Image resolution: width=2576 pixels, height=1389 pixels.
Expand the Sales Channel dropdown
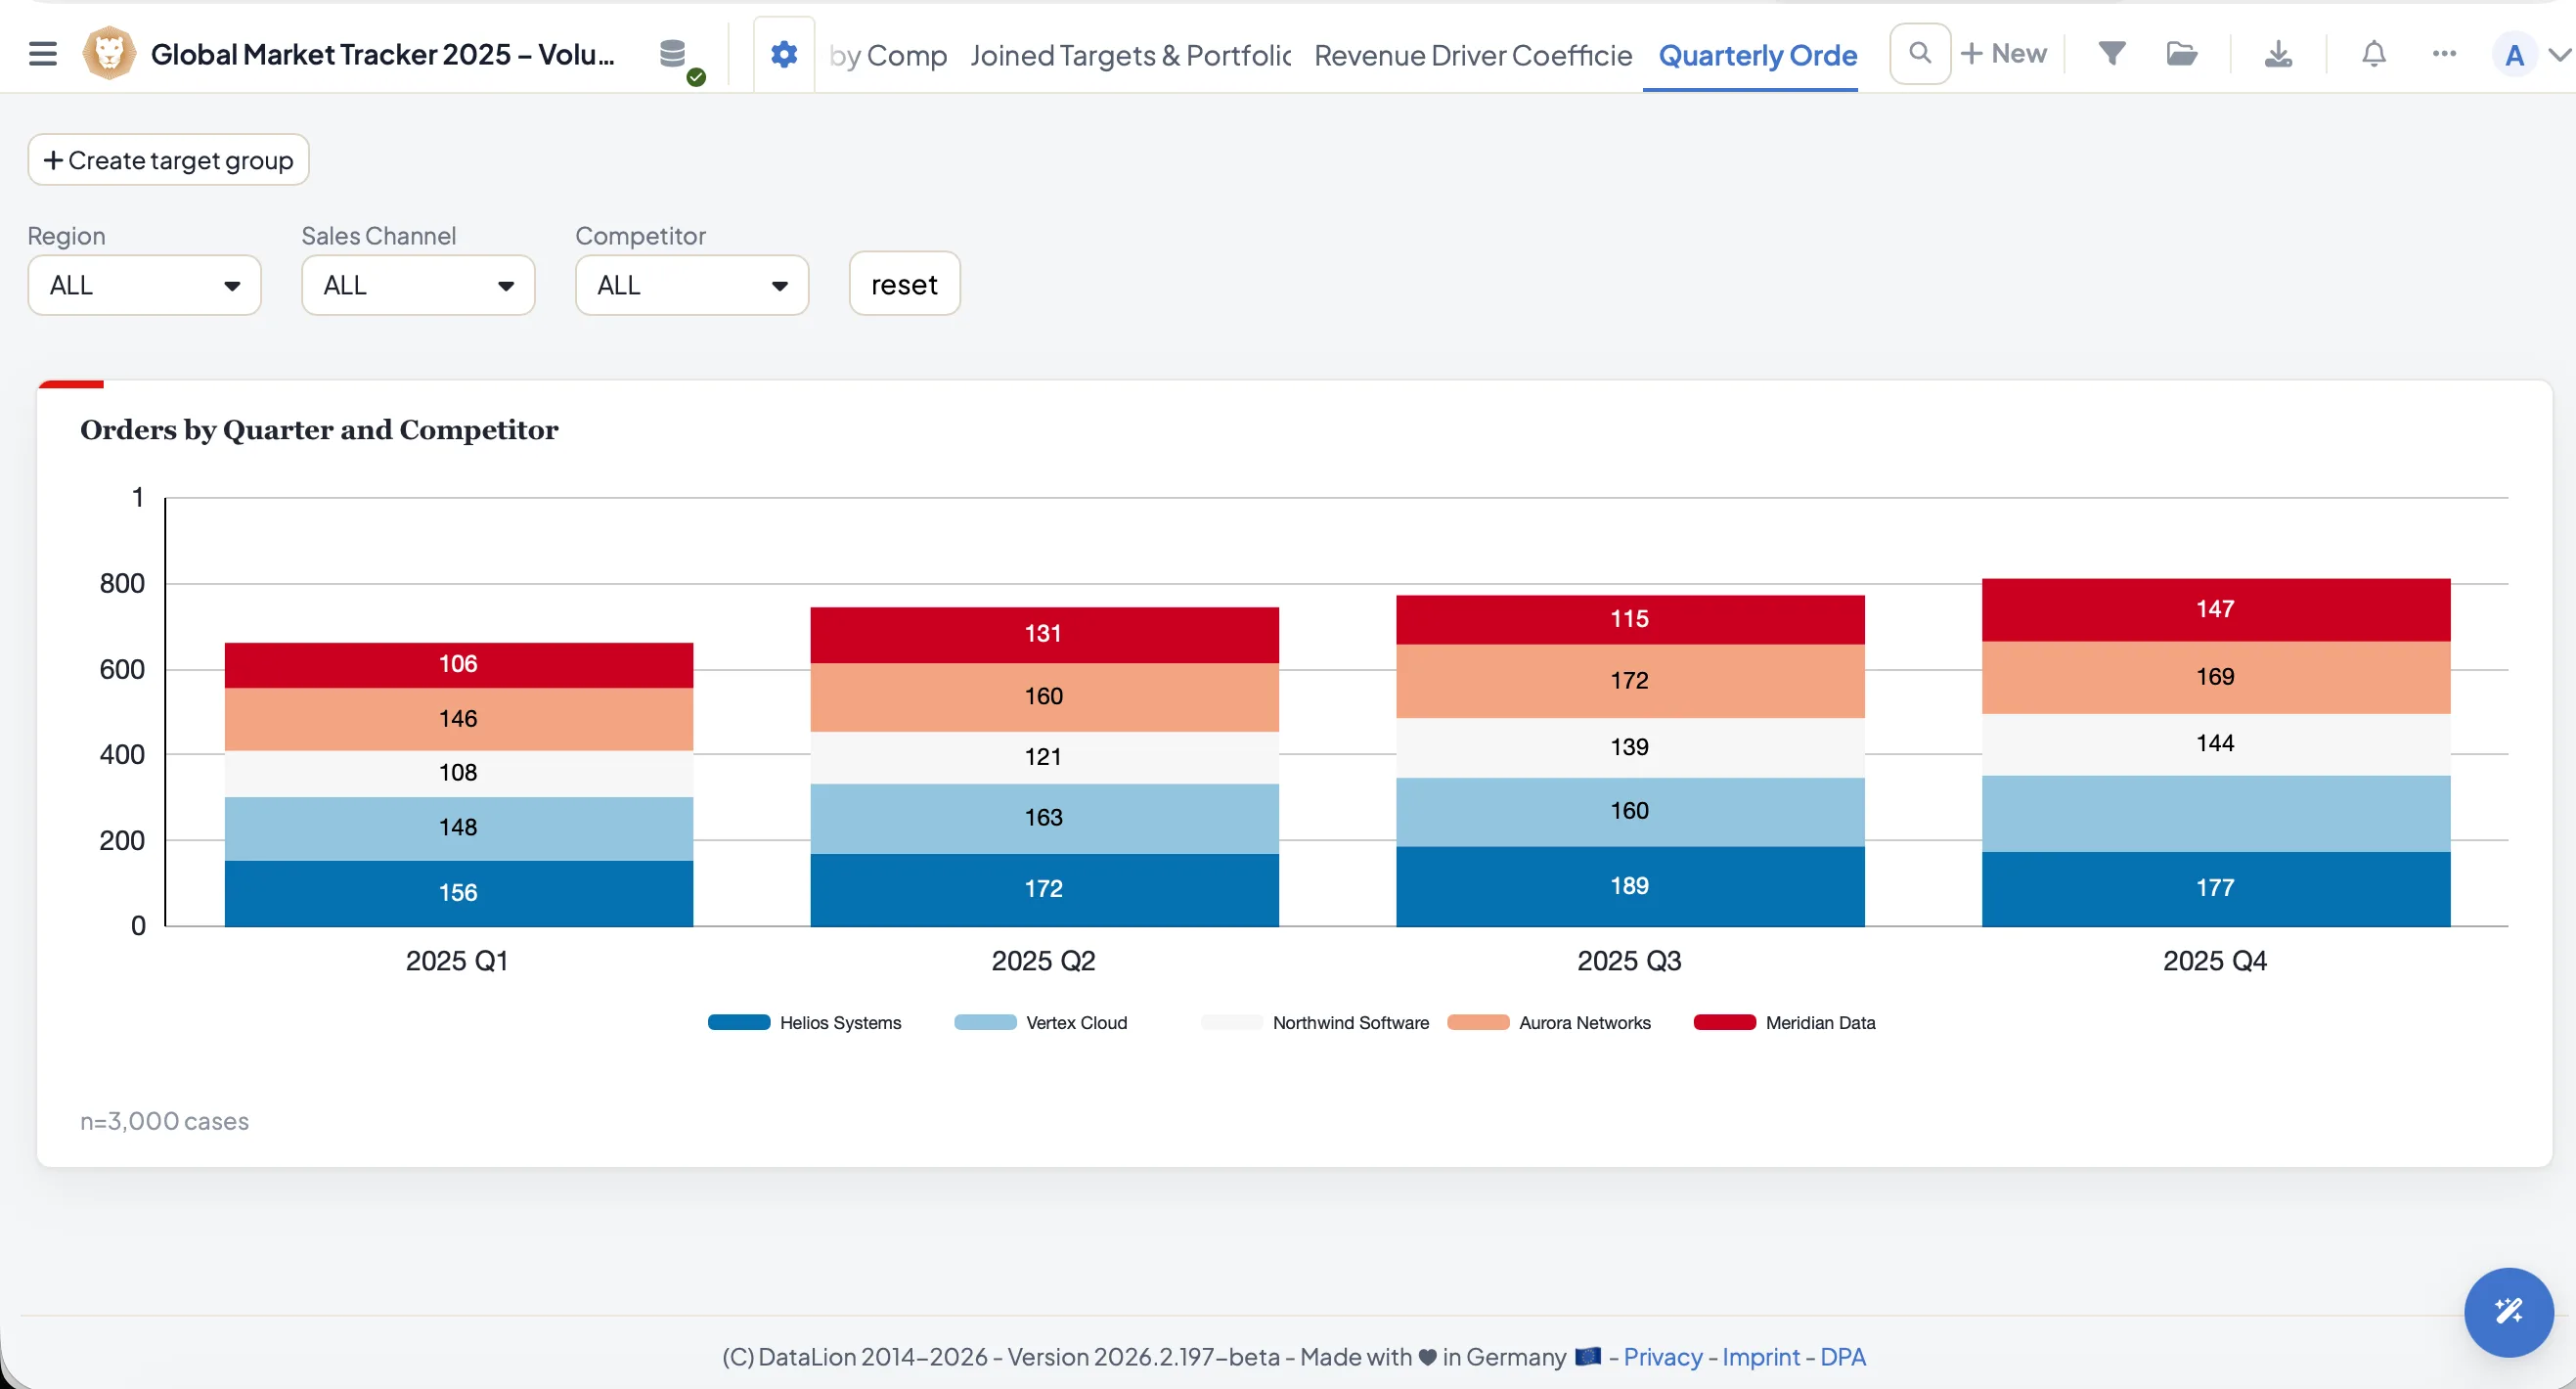pos(418,285)
